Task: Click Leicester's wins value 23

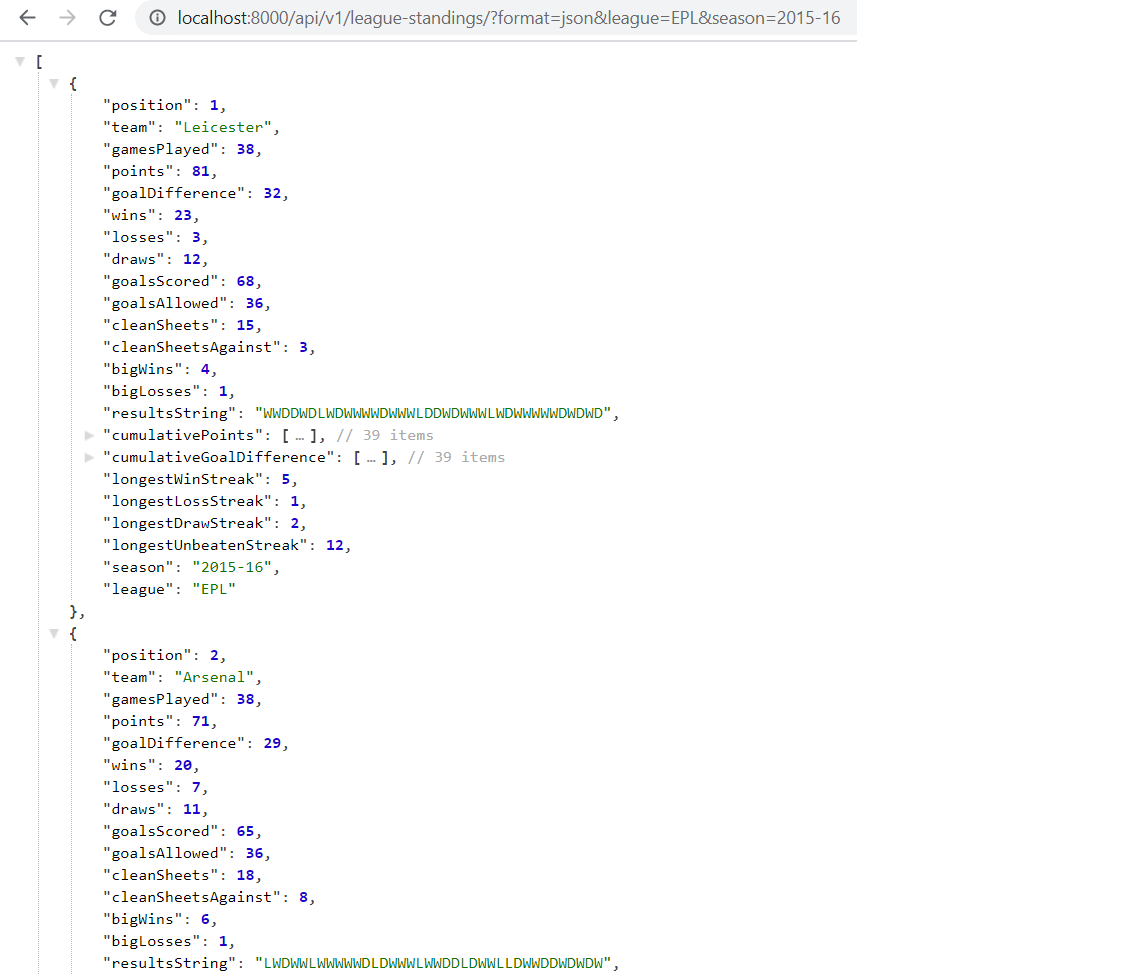Action: click(x=183, y=215)
